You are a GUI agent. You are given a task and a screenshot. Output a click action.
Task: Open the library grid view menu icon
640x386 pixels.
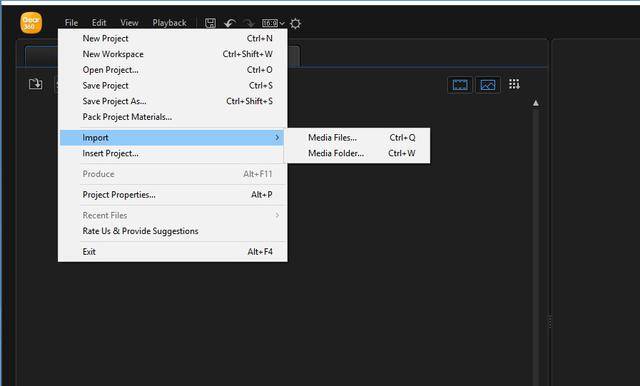coord(514,84)
